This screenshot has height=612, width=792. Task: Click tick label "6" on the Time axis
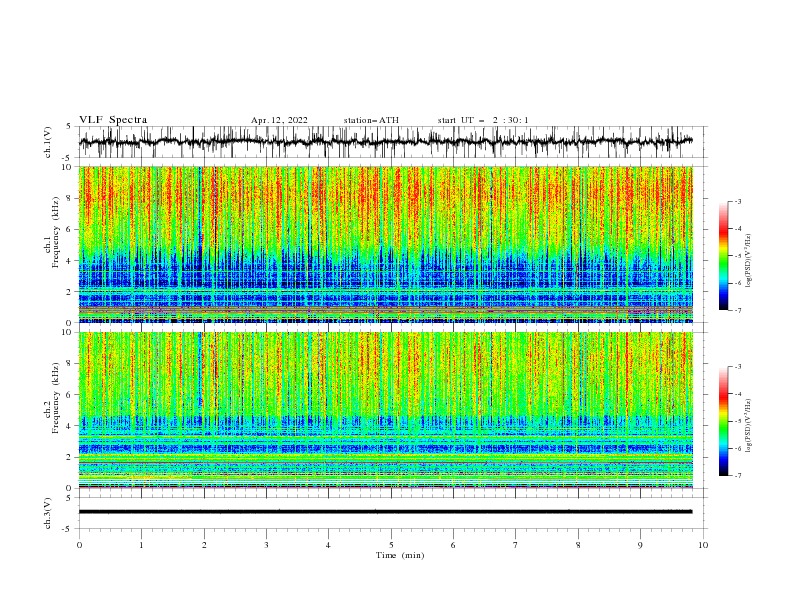[x=453, y=545]
